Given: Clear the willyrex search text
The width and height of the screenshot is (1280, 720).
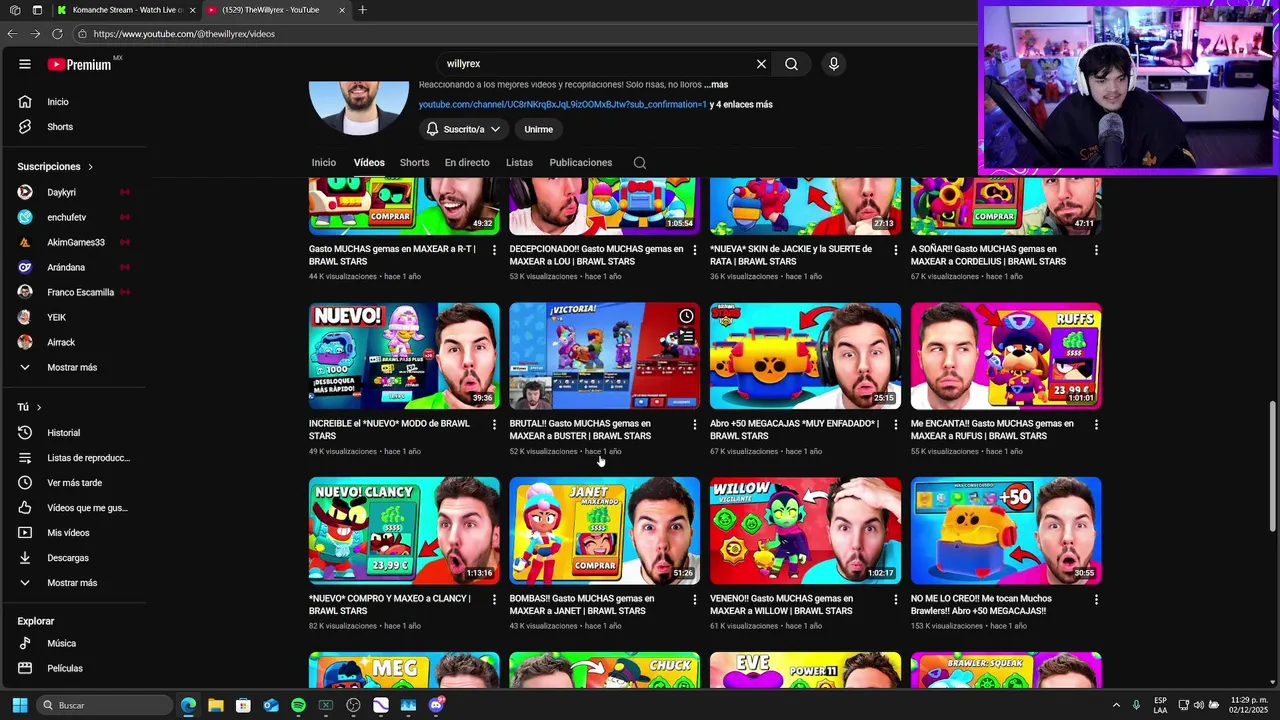Looking at the screenshot, I should [x=761, y=64].
